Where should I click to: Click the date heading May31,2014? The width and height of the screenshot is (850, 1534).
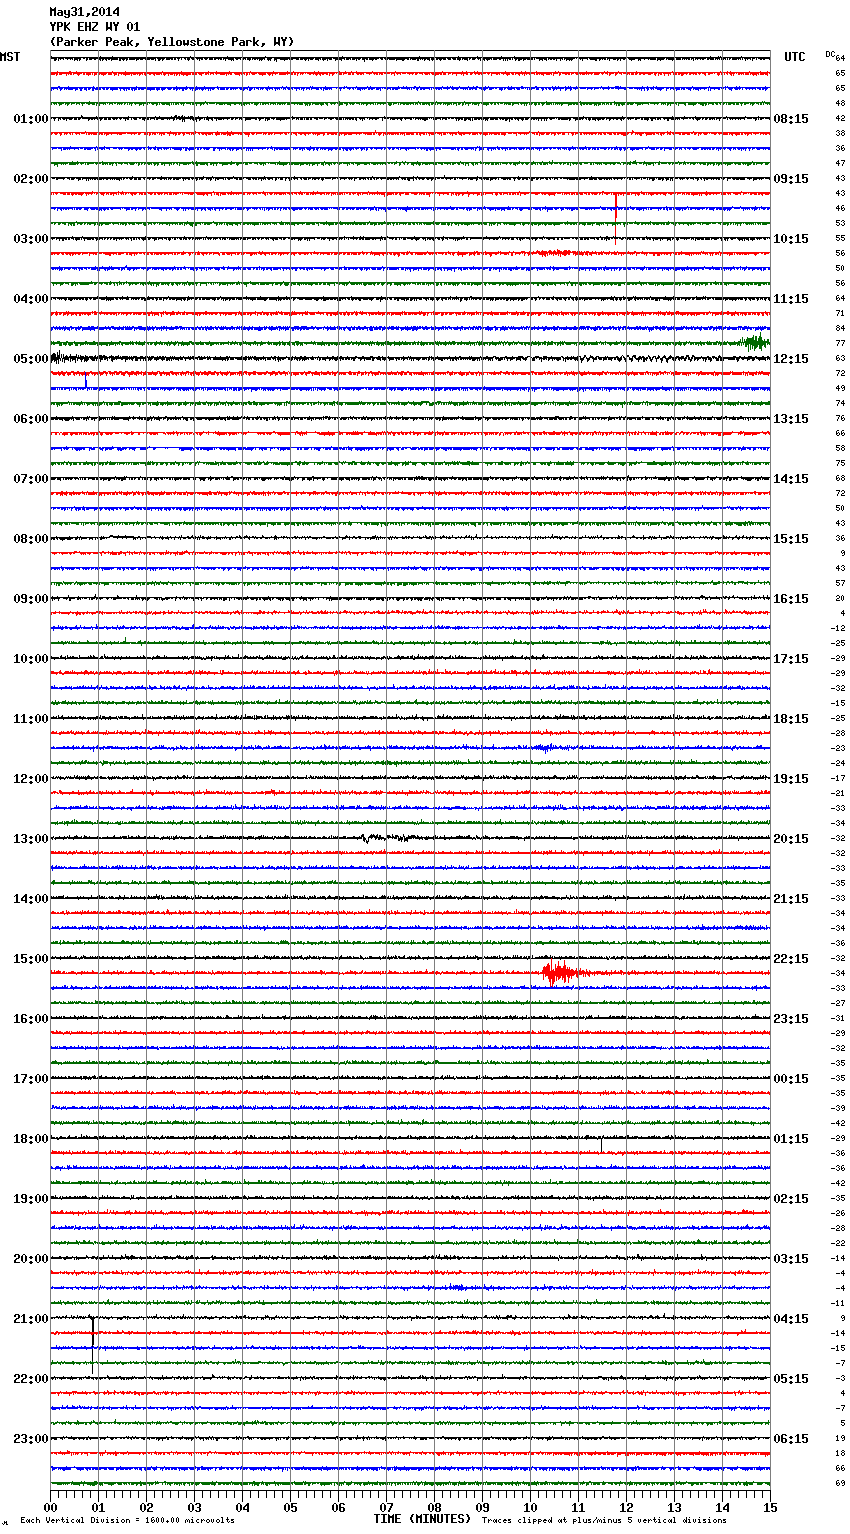click(84, 12)
